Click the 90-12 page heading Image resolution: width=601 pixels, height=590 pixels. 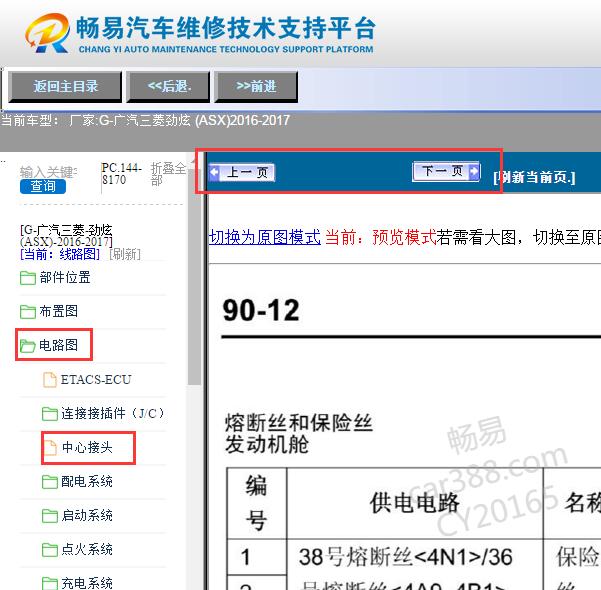tap(261, 310)
